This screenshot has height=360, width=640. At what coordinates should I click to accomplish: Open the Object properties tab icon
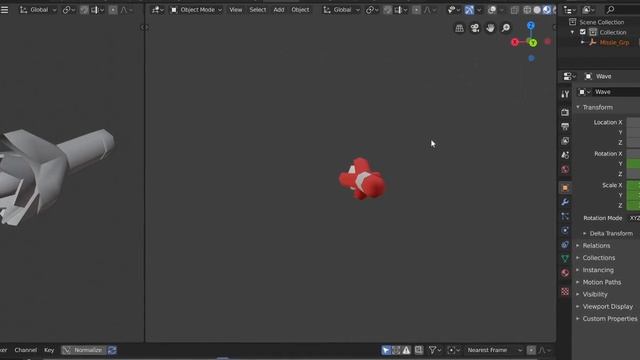tap(565, 188)
